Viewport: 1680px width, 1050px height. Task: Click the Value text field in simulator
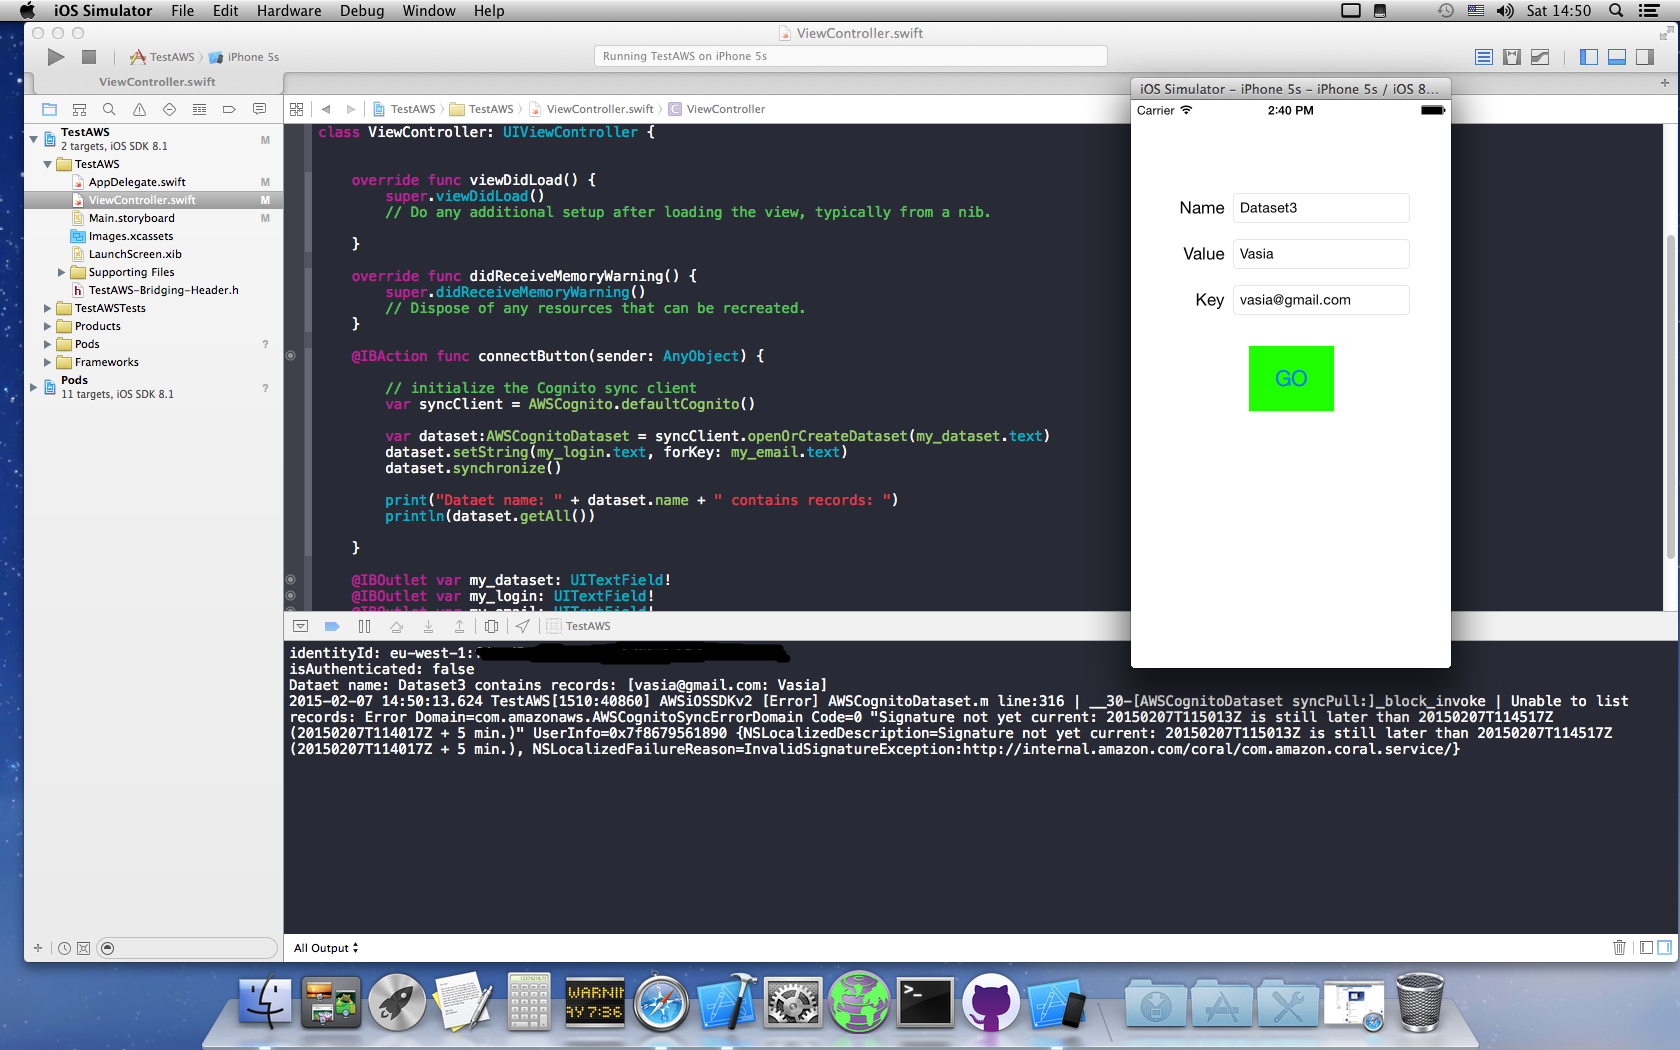[1321, 254]
